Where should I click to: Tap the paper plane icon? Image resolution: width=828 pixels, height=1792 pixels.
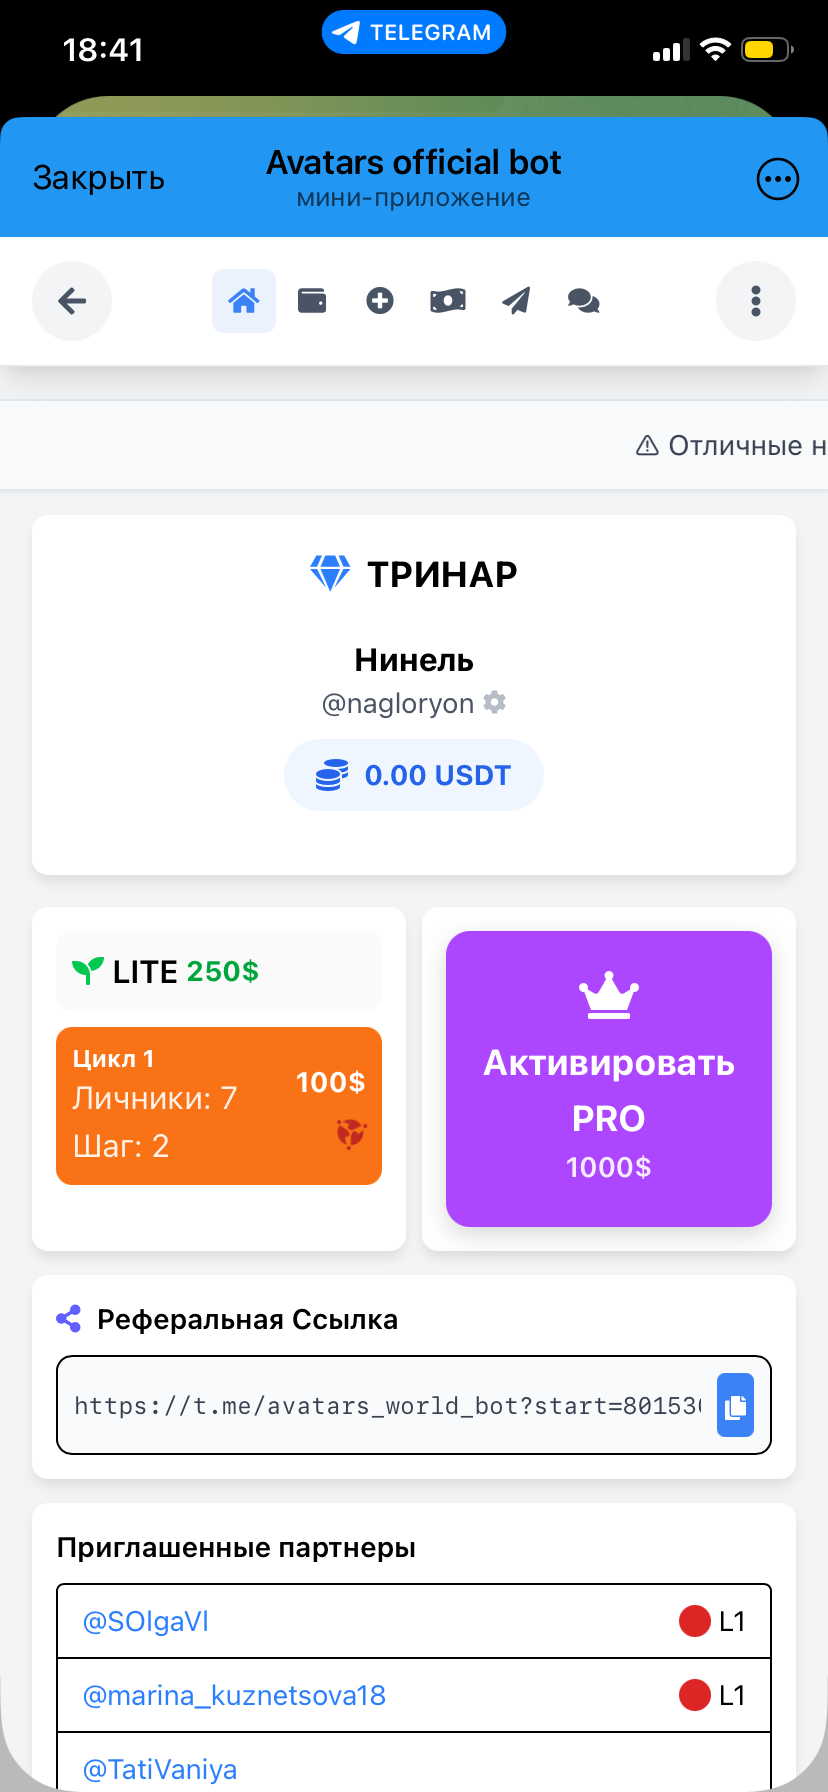[516, 301]
